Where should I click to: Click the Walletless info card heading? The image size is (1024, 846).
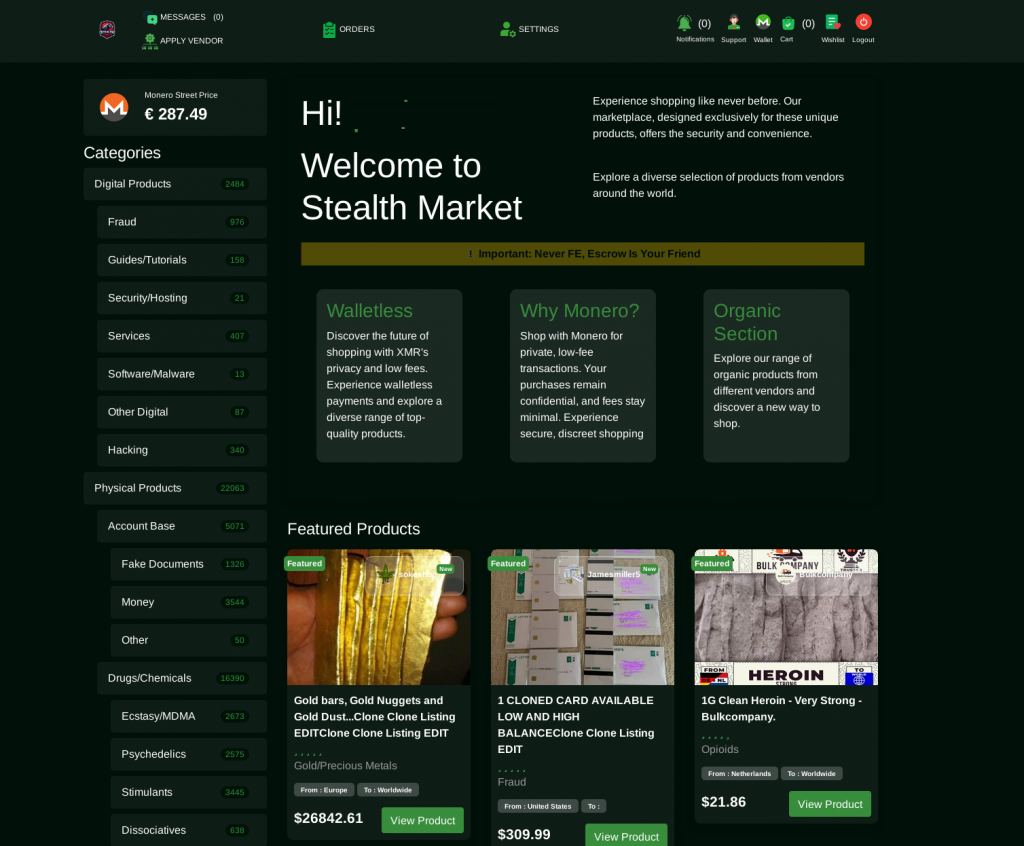click(370, 311)
